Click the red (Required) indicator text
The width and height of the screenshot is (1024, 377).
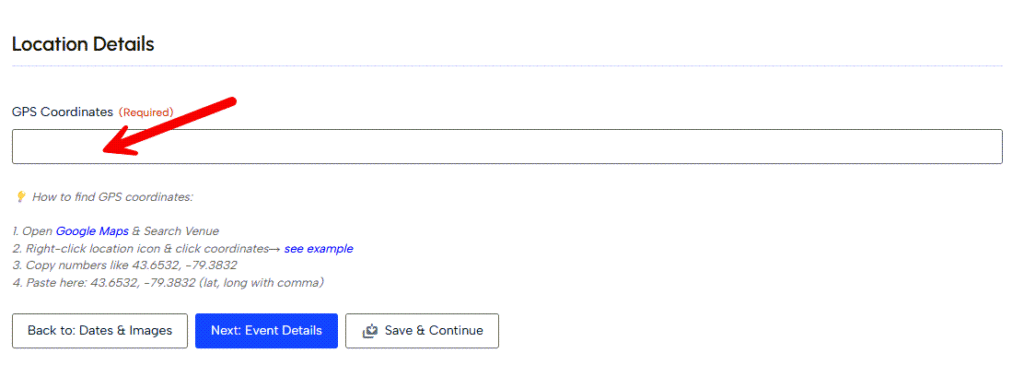(146, 112)
